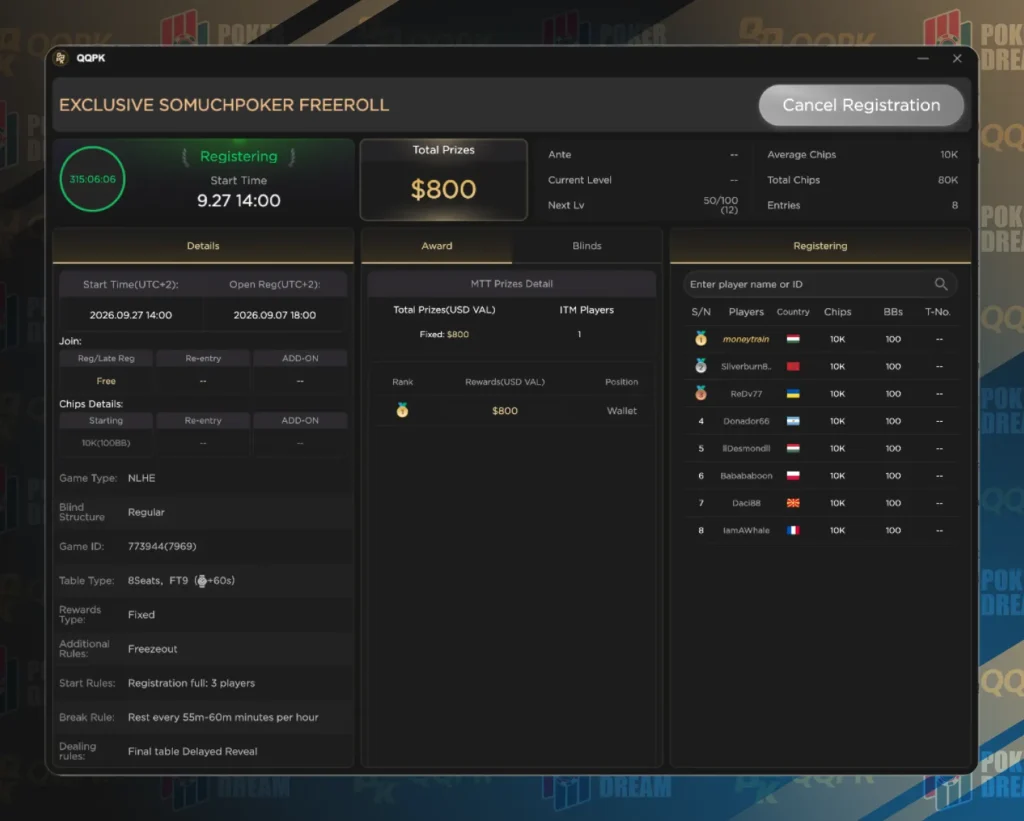The width and height of the screenshot is (1024, 821).
Task: Click open reg time 2026.09.07 18:00
Action: (274, 315)
